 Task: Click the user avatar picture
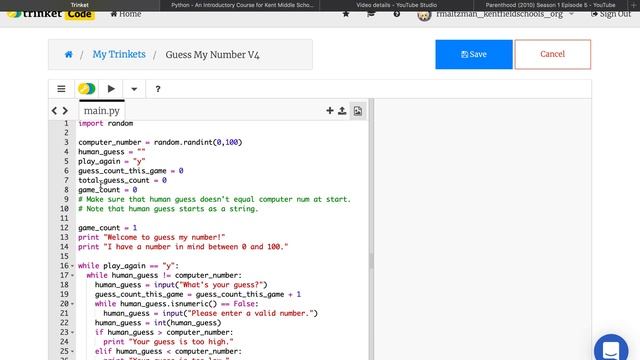click(424, 16)
